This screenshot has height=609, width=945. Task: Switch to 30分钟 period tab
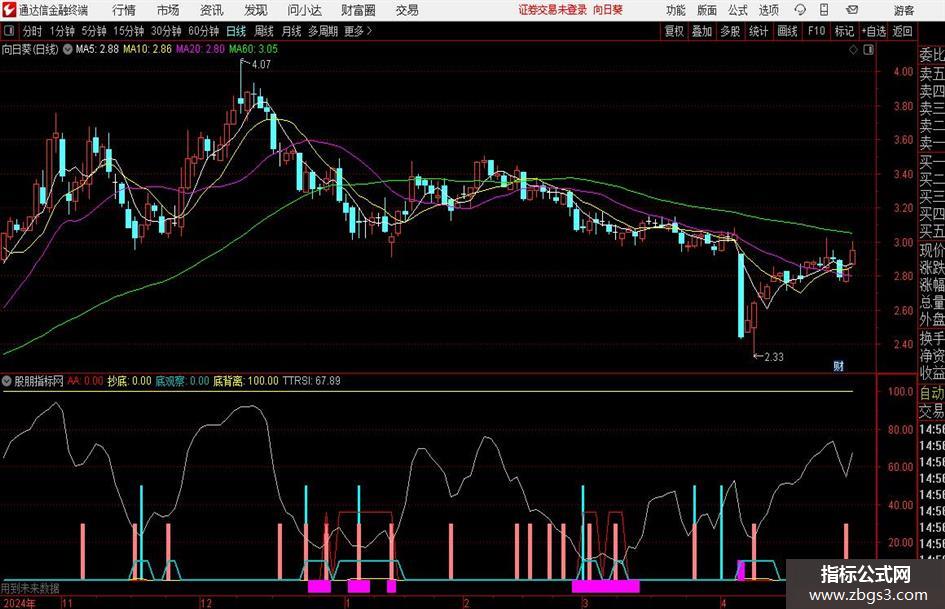tap(166, 31)
